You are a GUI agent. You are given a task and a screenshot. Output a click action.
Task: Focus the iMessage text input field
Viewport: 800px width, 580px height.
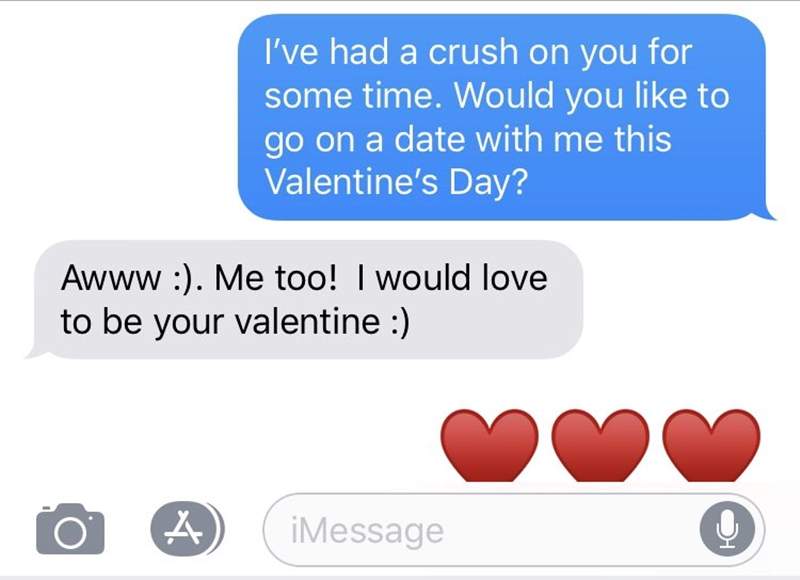coord(480,529)
